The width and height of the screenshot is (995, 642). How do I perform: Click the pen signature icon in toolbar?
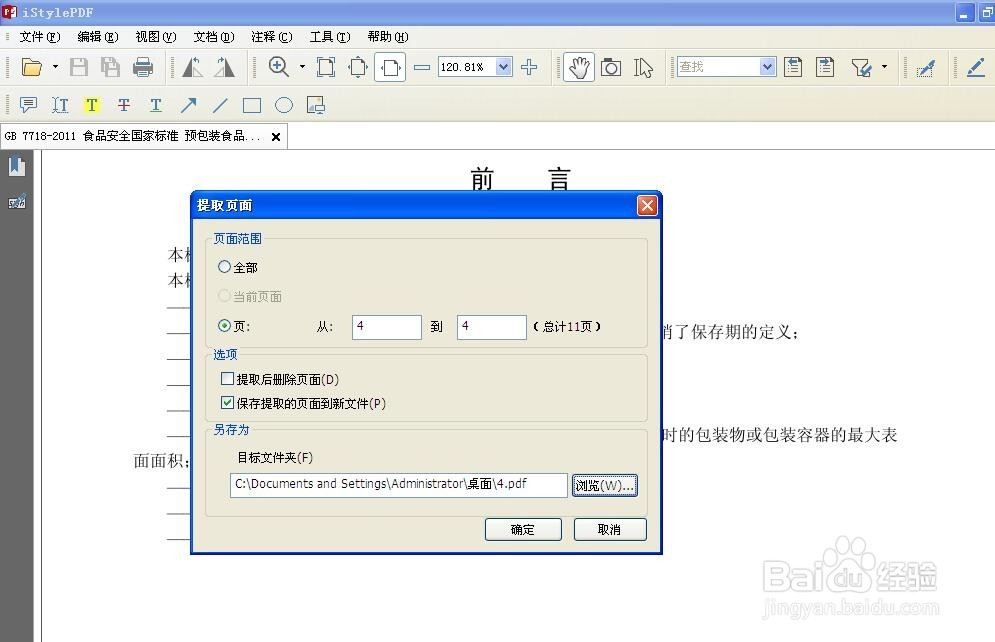click(x=926, y=67)
